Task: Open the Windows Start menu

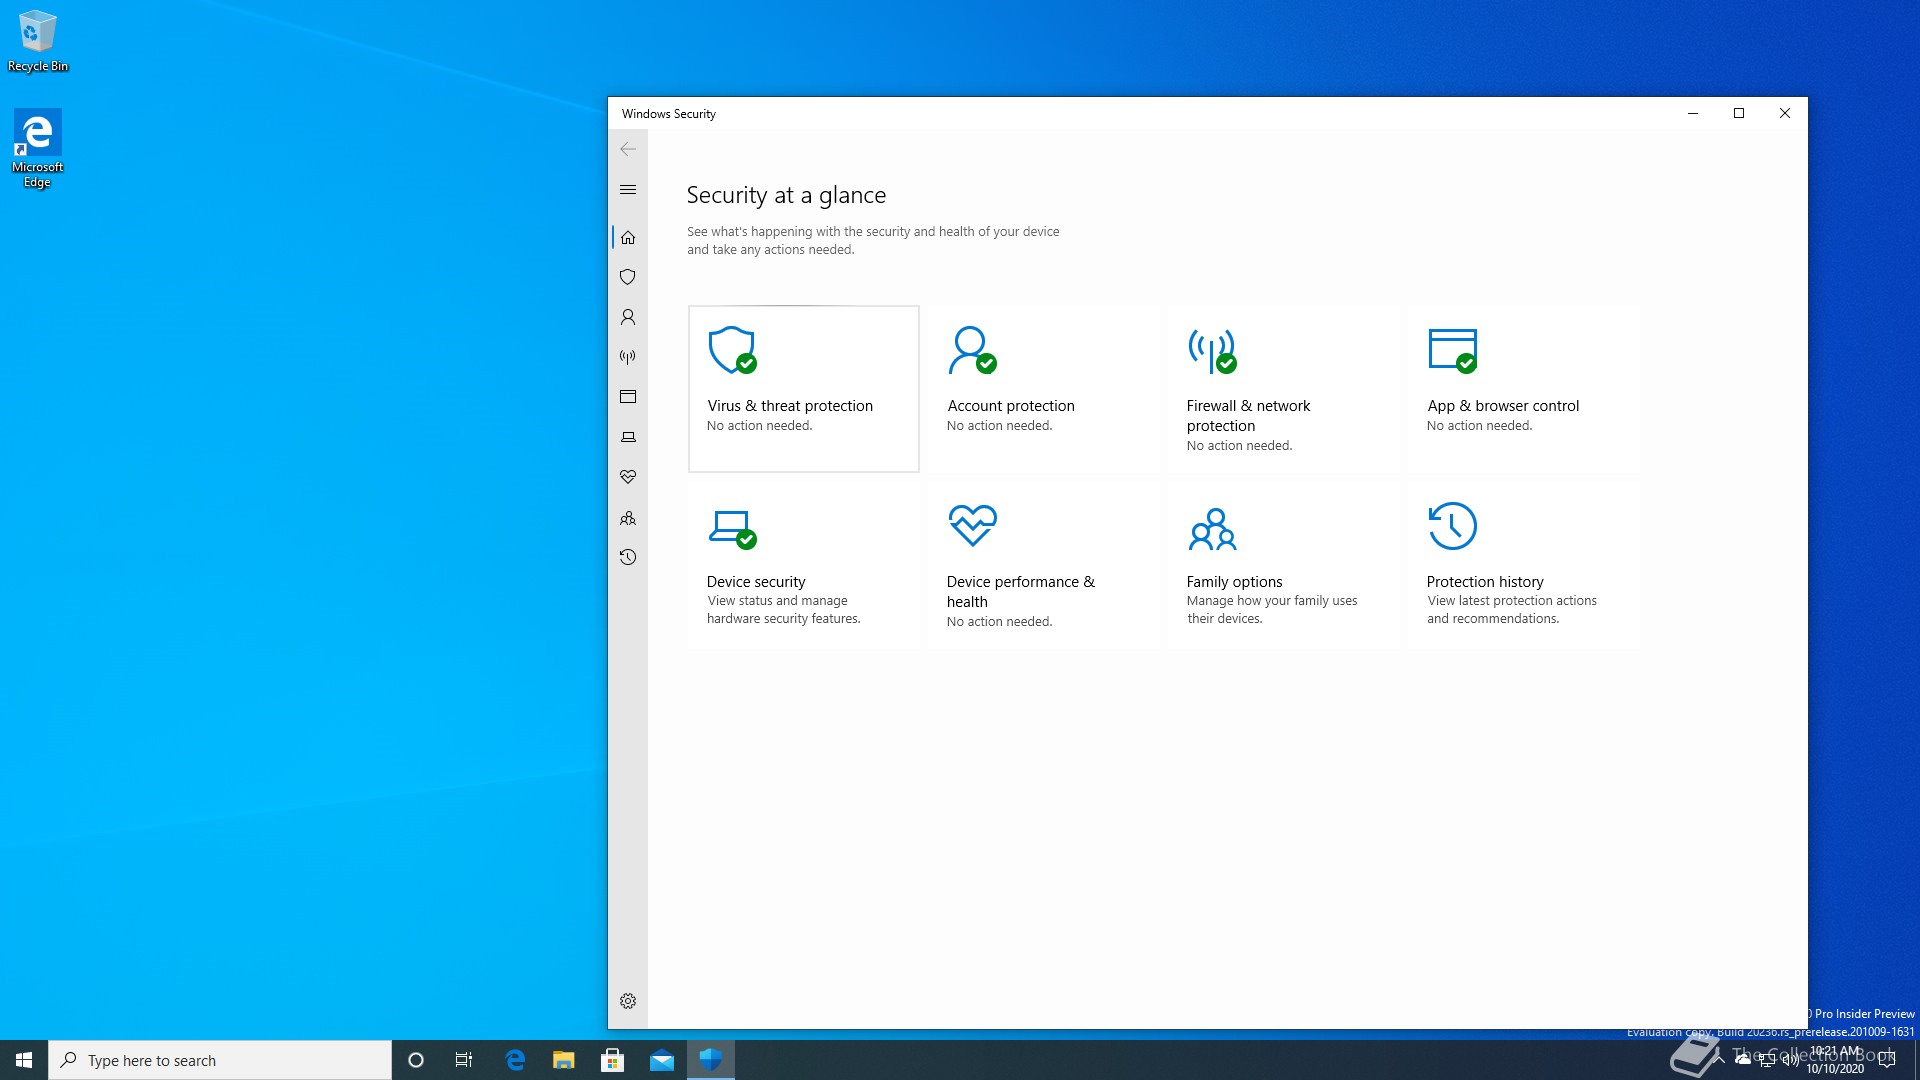Action: tap(24, 1060)
